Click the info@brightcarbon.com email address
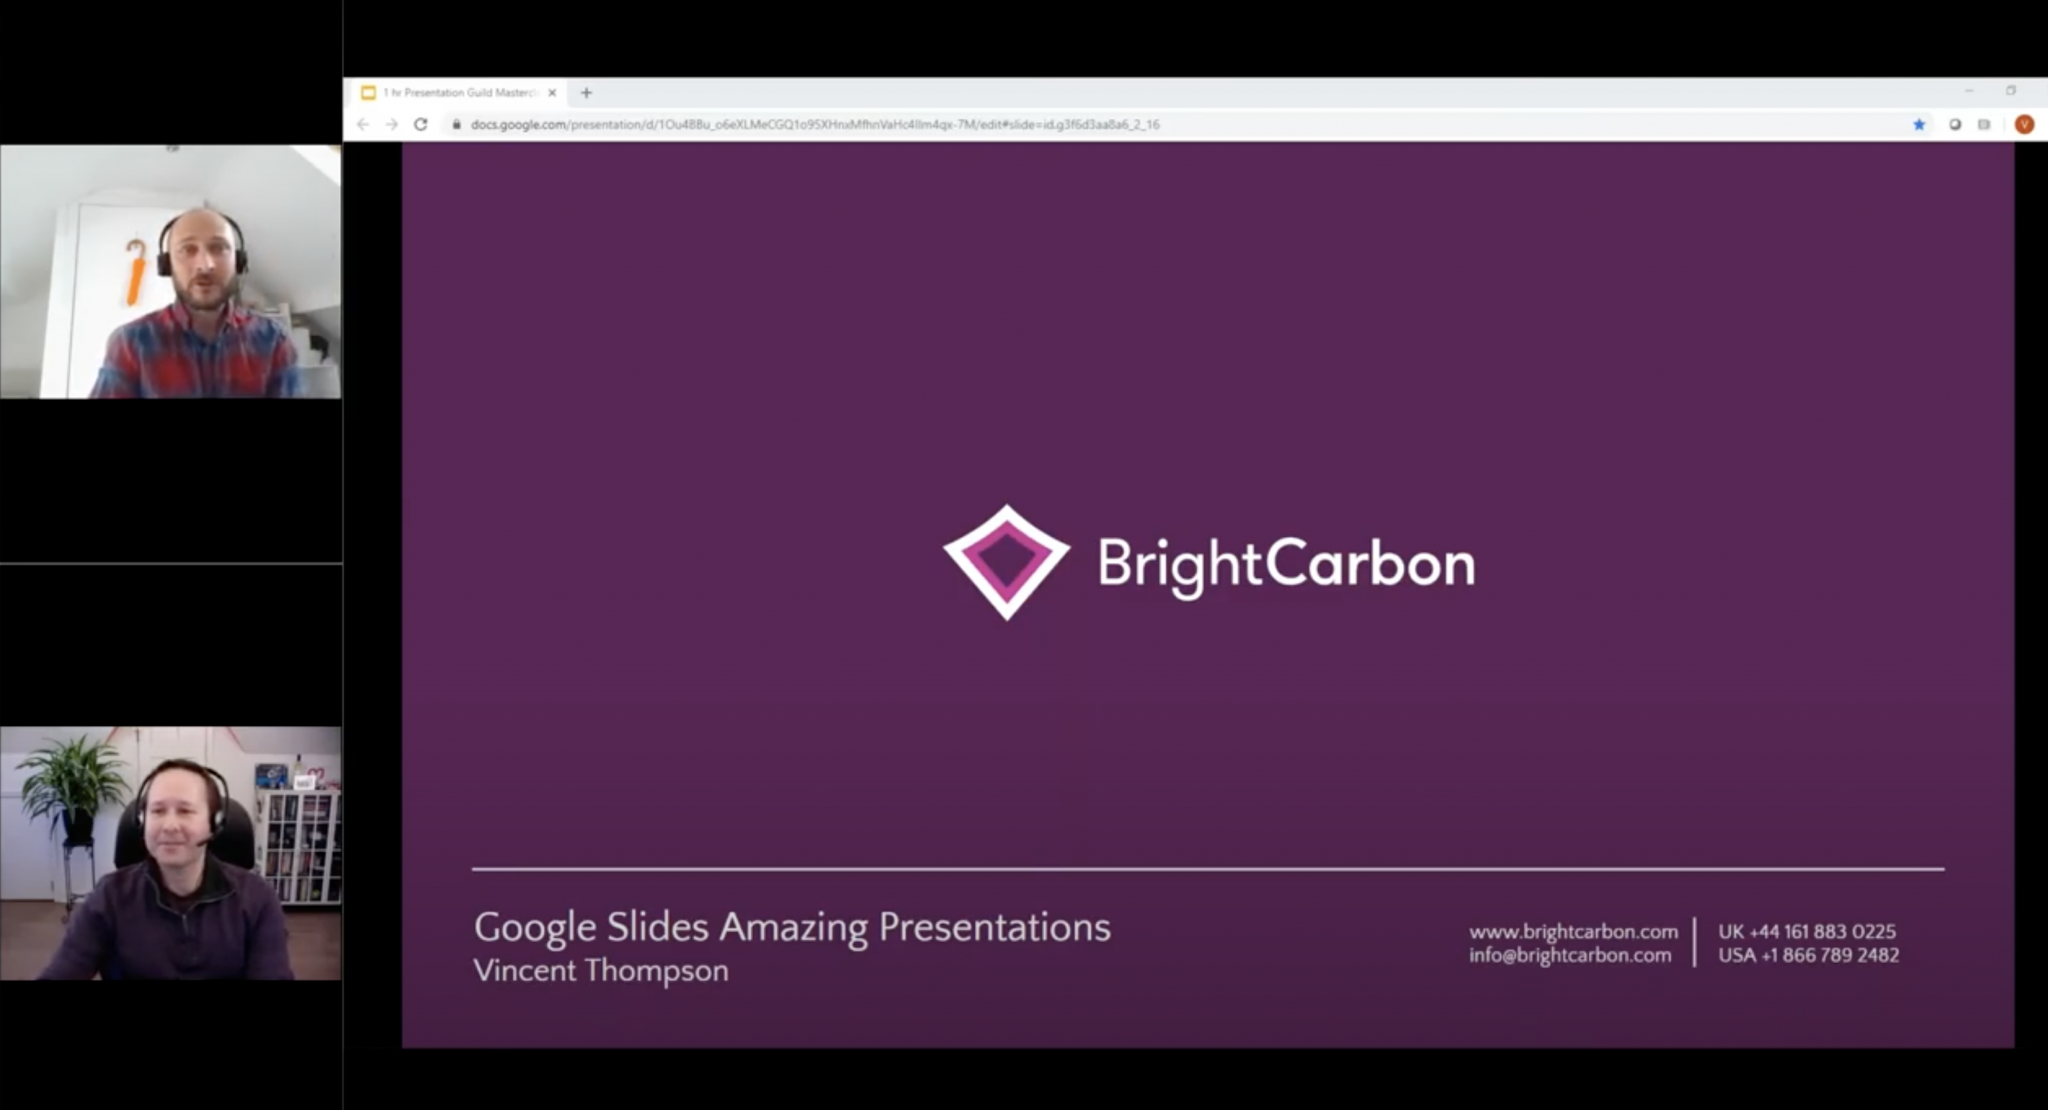 pos(1570,956)
